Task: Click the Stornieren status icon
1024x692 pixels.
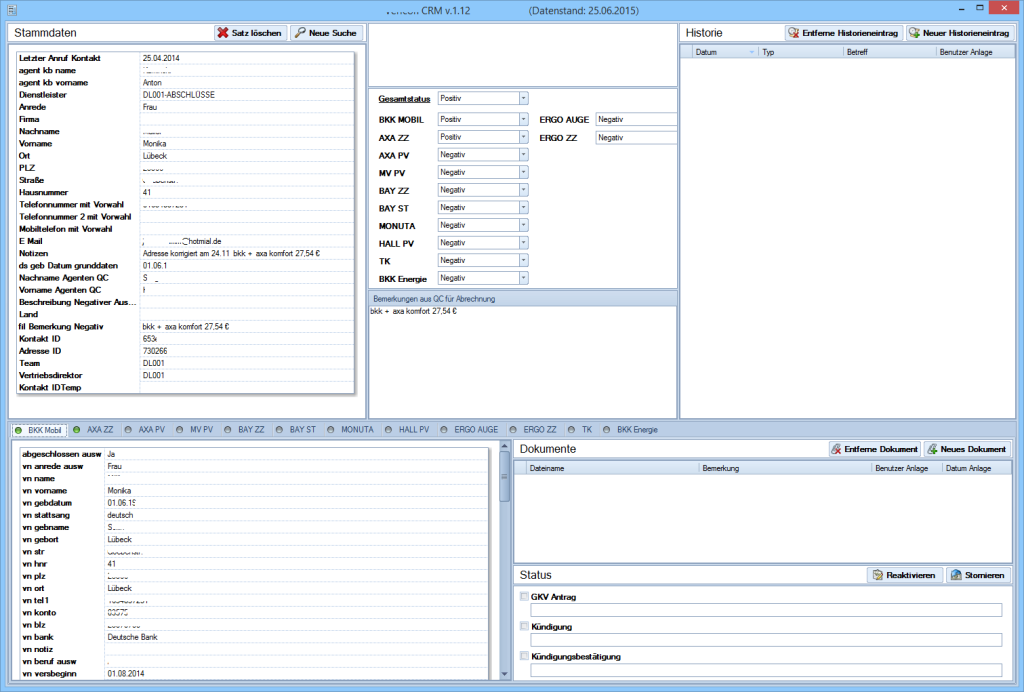Action: click(956, 574)
